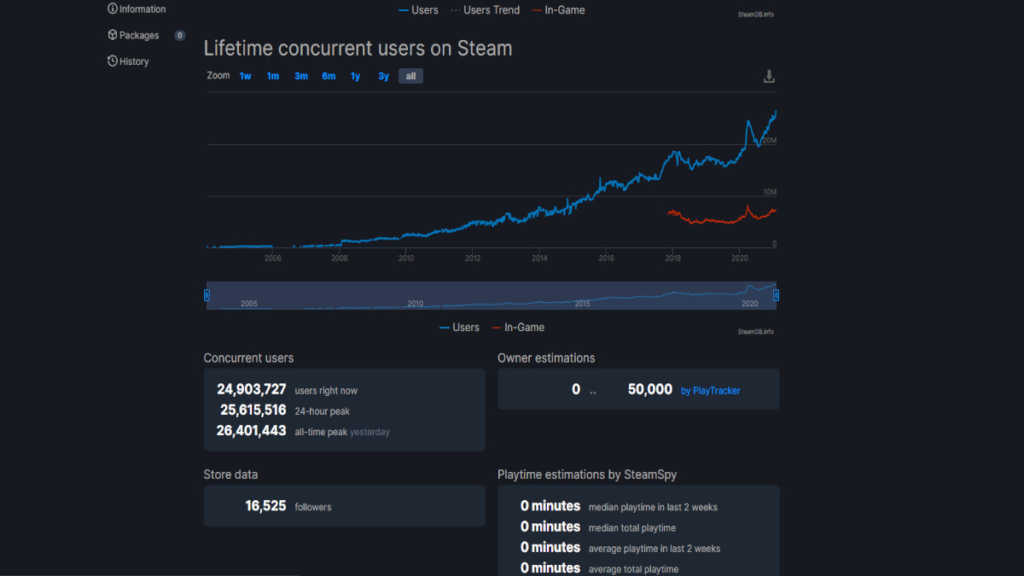Viewport: 1024px width, 576px height.
Task: Click inside the mini navigator chart
Action: click(x=490, y=294)
